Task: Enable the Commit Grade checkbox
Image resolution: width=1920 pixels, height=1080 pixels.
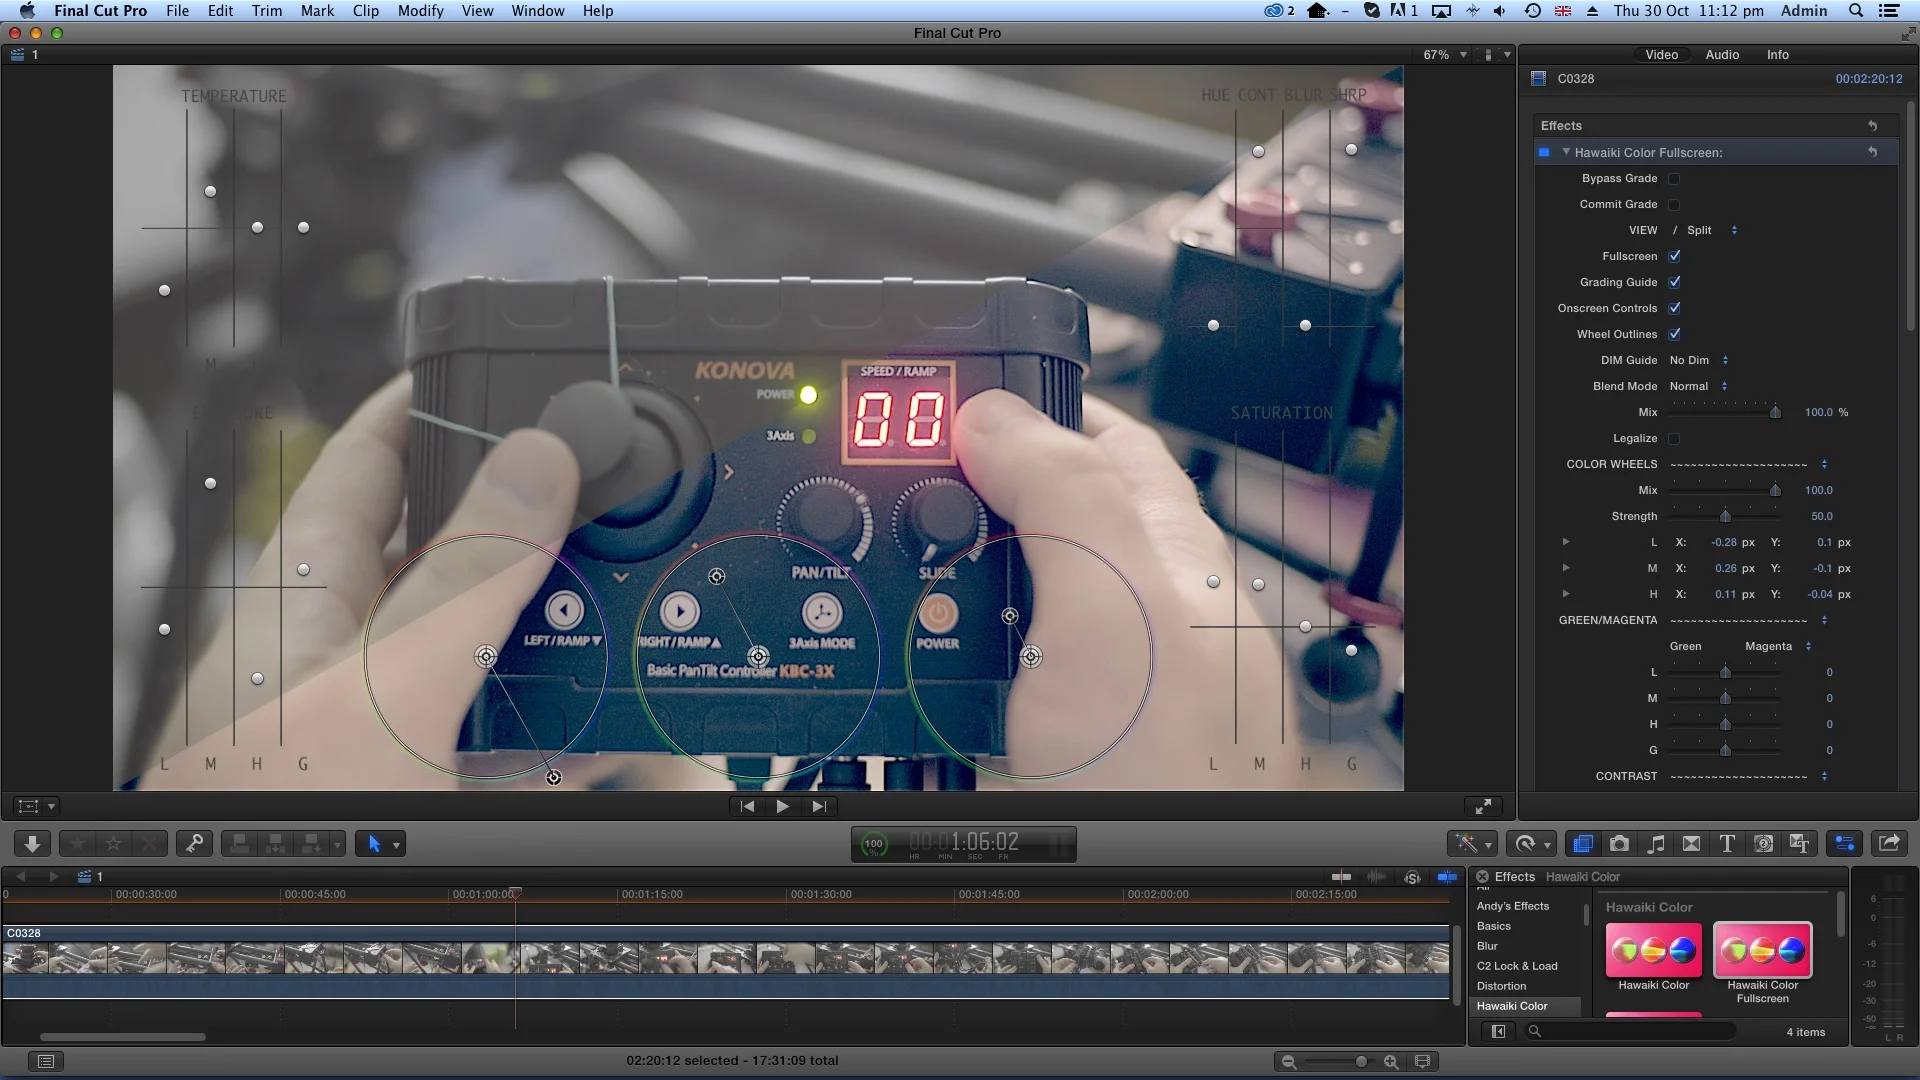Action: (x=1674, y=205)
